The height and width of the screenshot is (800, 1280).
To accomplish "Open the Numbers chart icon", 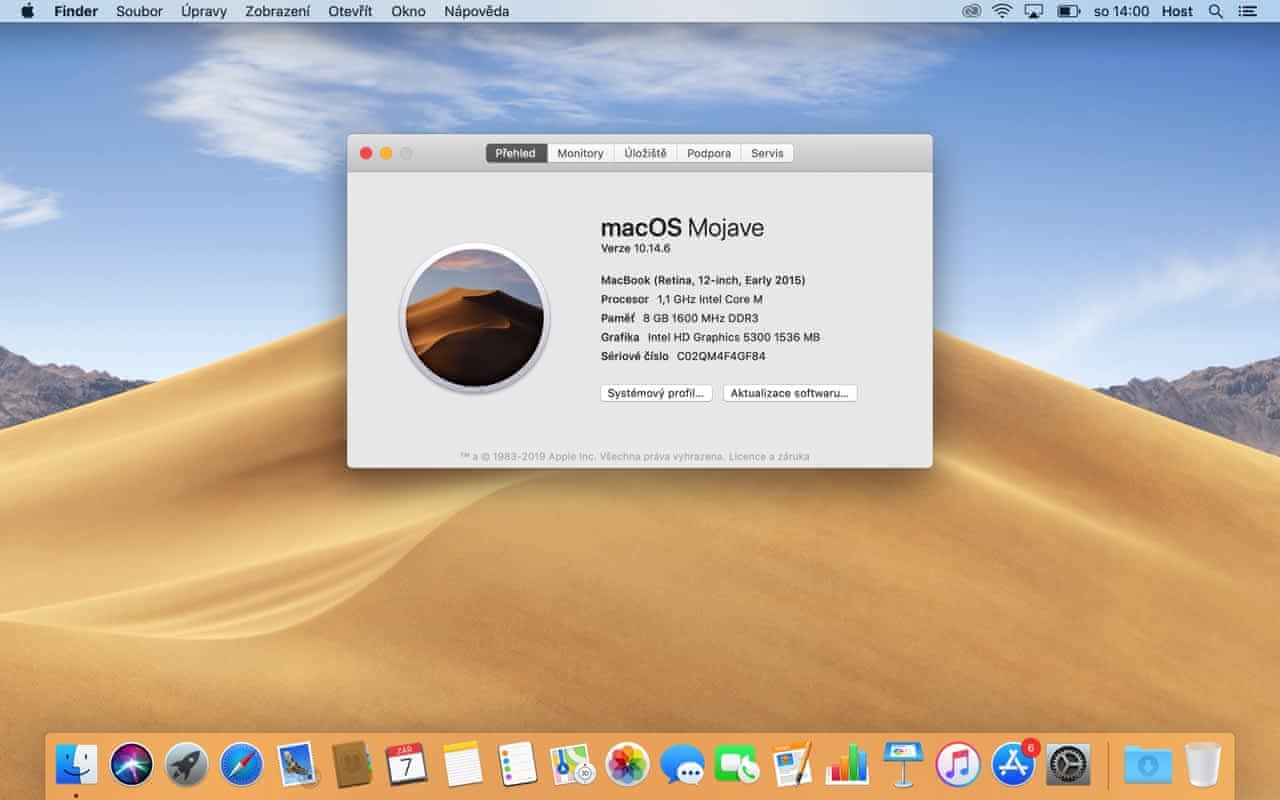I will pos(847,765).
